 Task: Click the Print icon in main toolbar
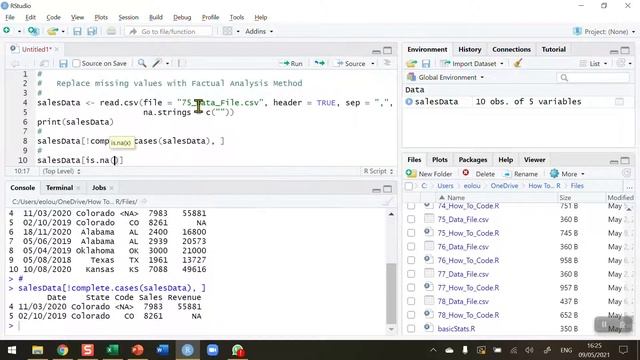(111, 31)
